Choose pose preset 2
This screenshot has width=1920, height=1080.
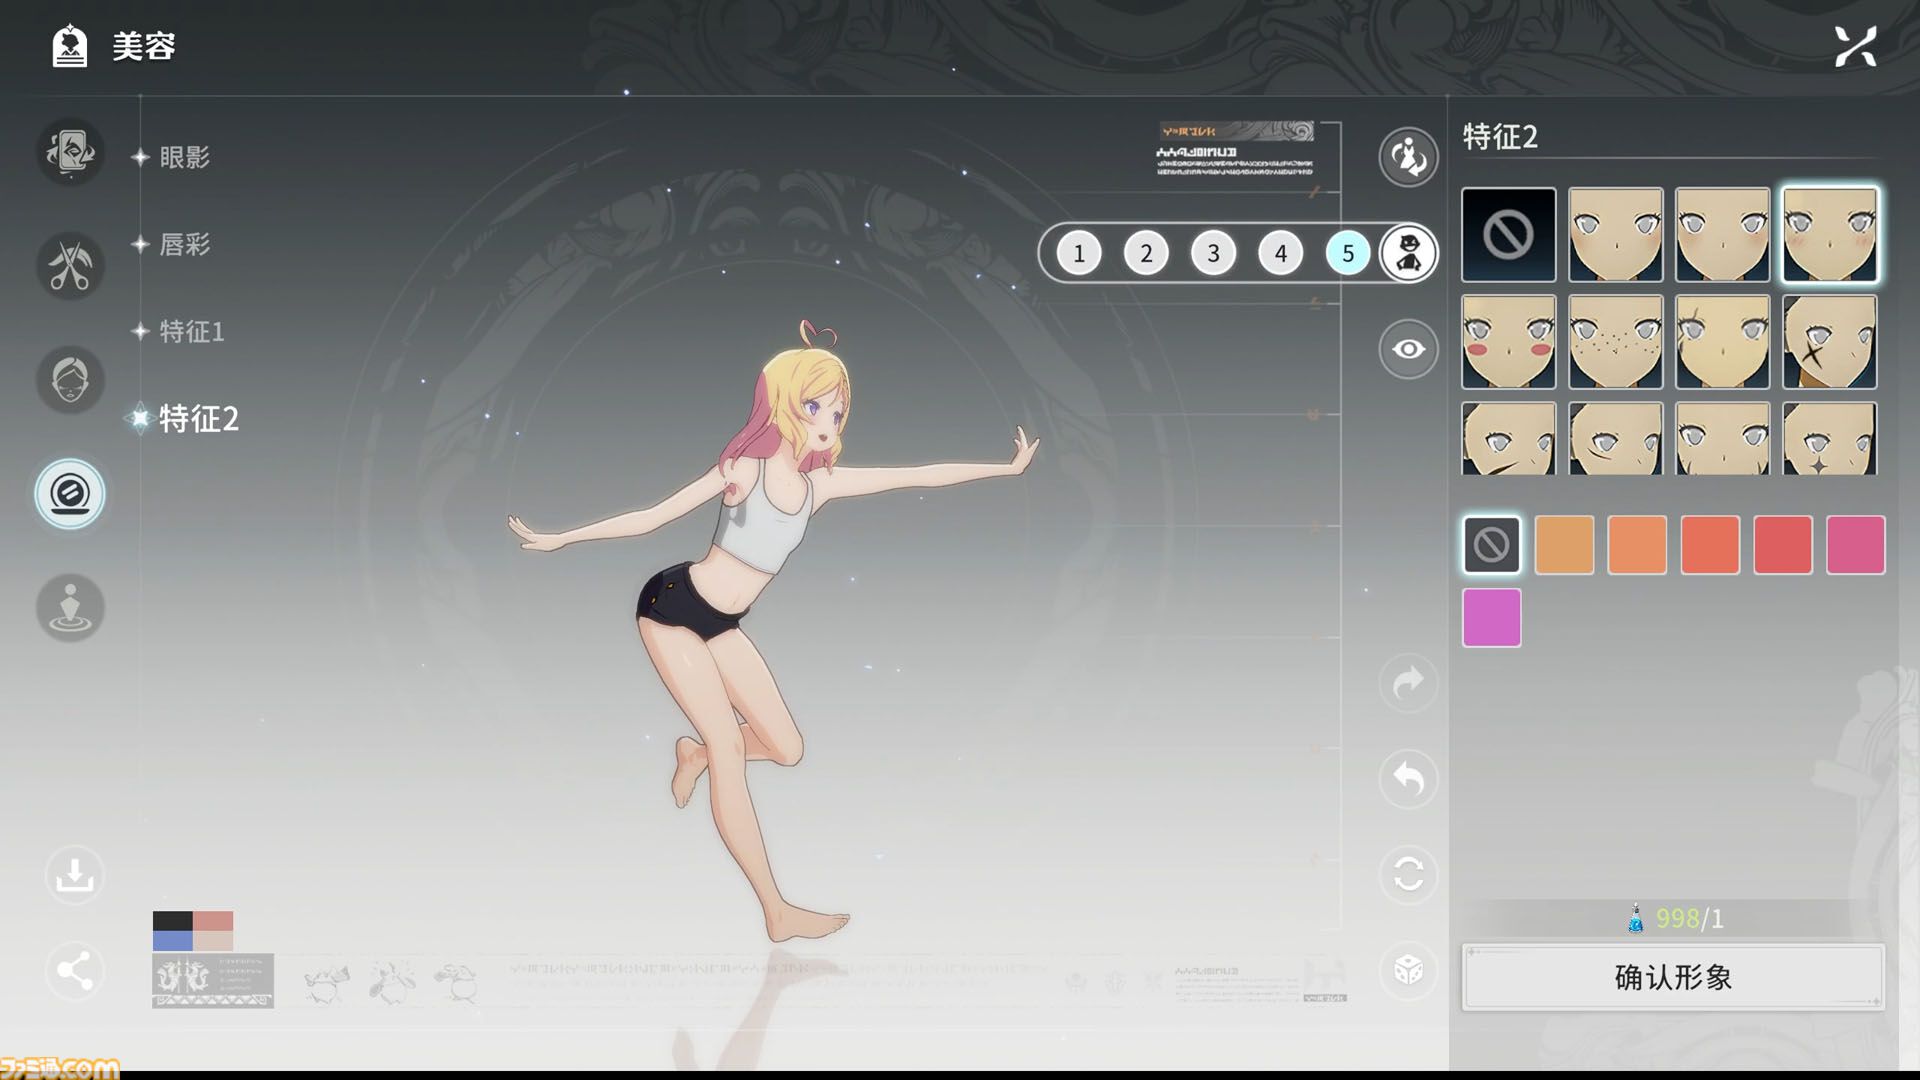point(1146,253)
